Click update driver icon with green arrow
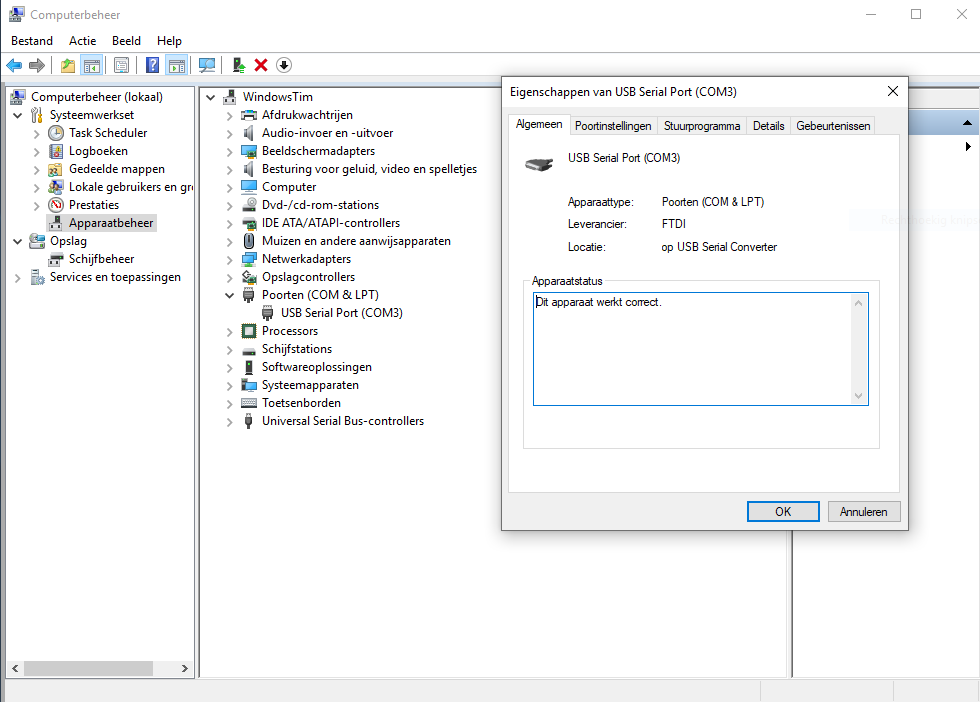 (238, 65)
